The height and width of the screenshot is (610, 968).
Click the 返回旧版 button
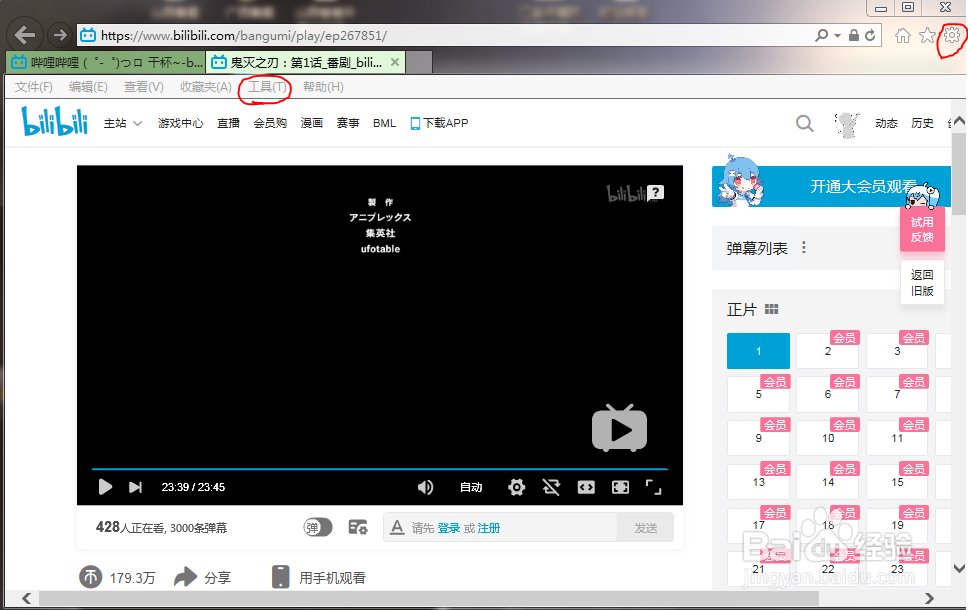922,283
